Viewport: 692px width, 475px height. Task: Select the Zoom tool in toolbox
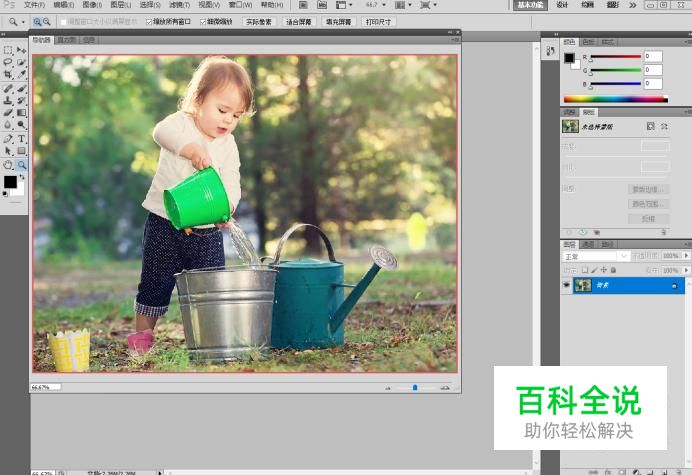pos(21,165)
